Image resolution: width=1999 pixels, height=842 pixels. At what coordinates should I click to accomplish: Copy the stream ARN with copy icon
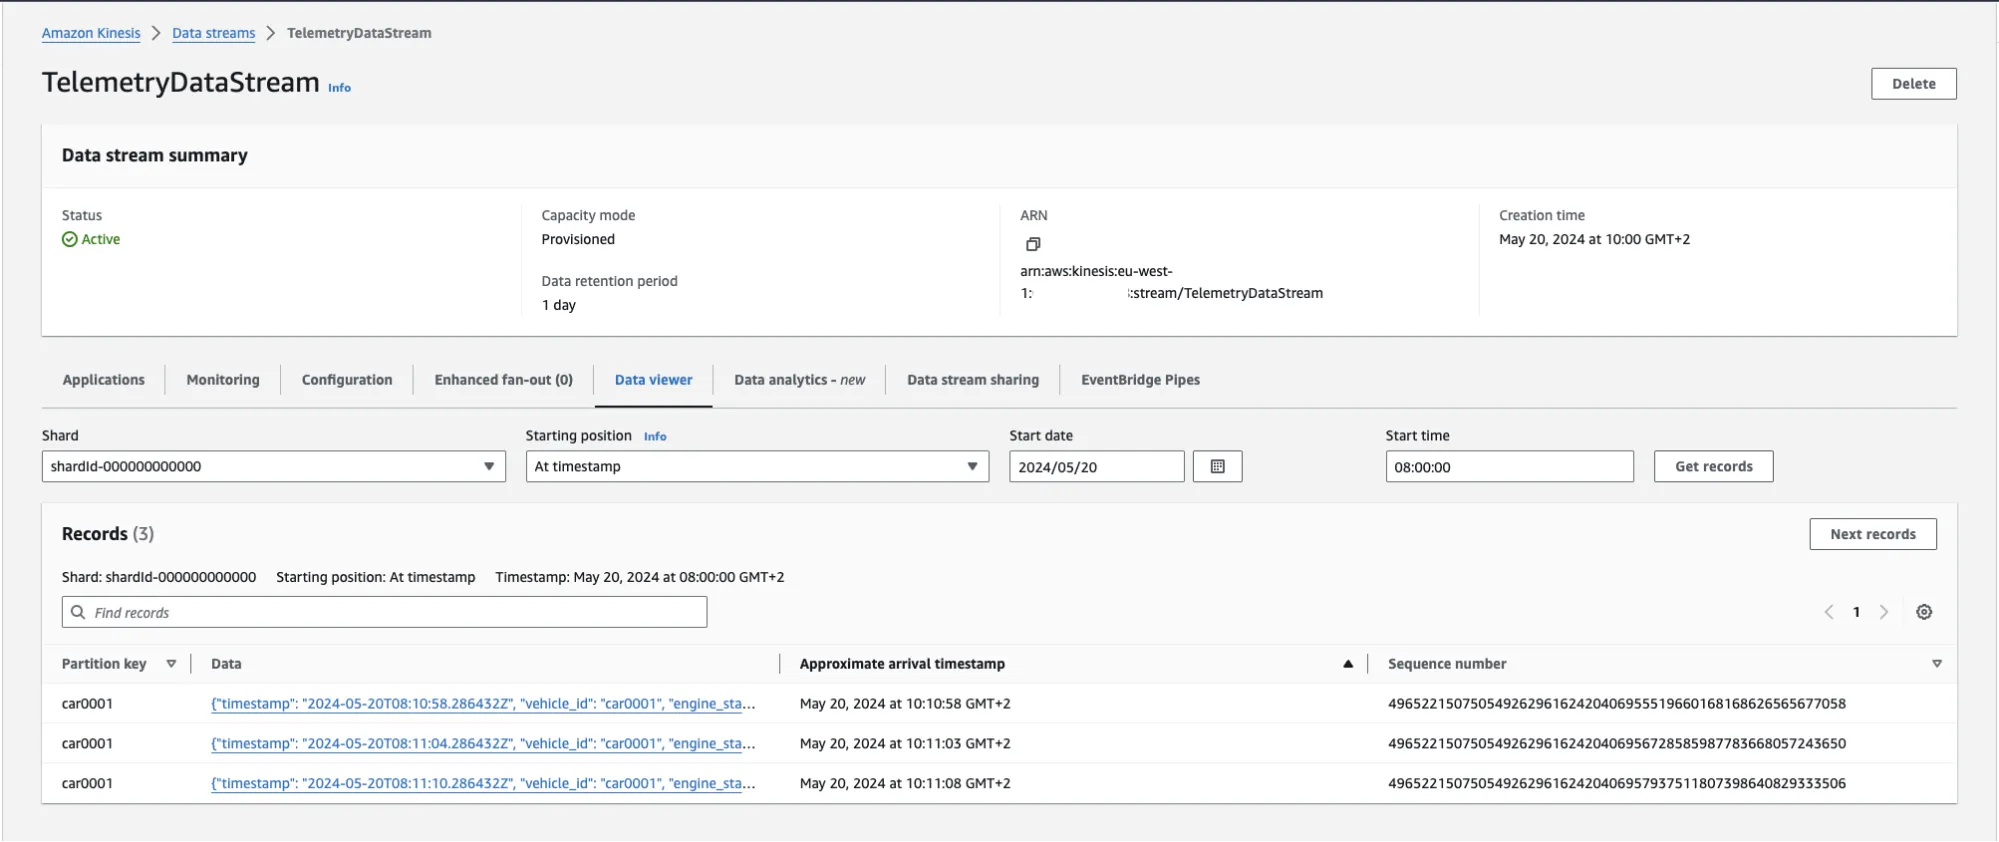[1033, 244]
